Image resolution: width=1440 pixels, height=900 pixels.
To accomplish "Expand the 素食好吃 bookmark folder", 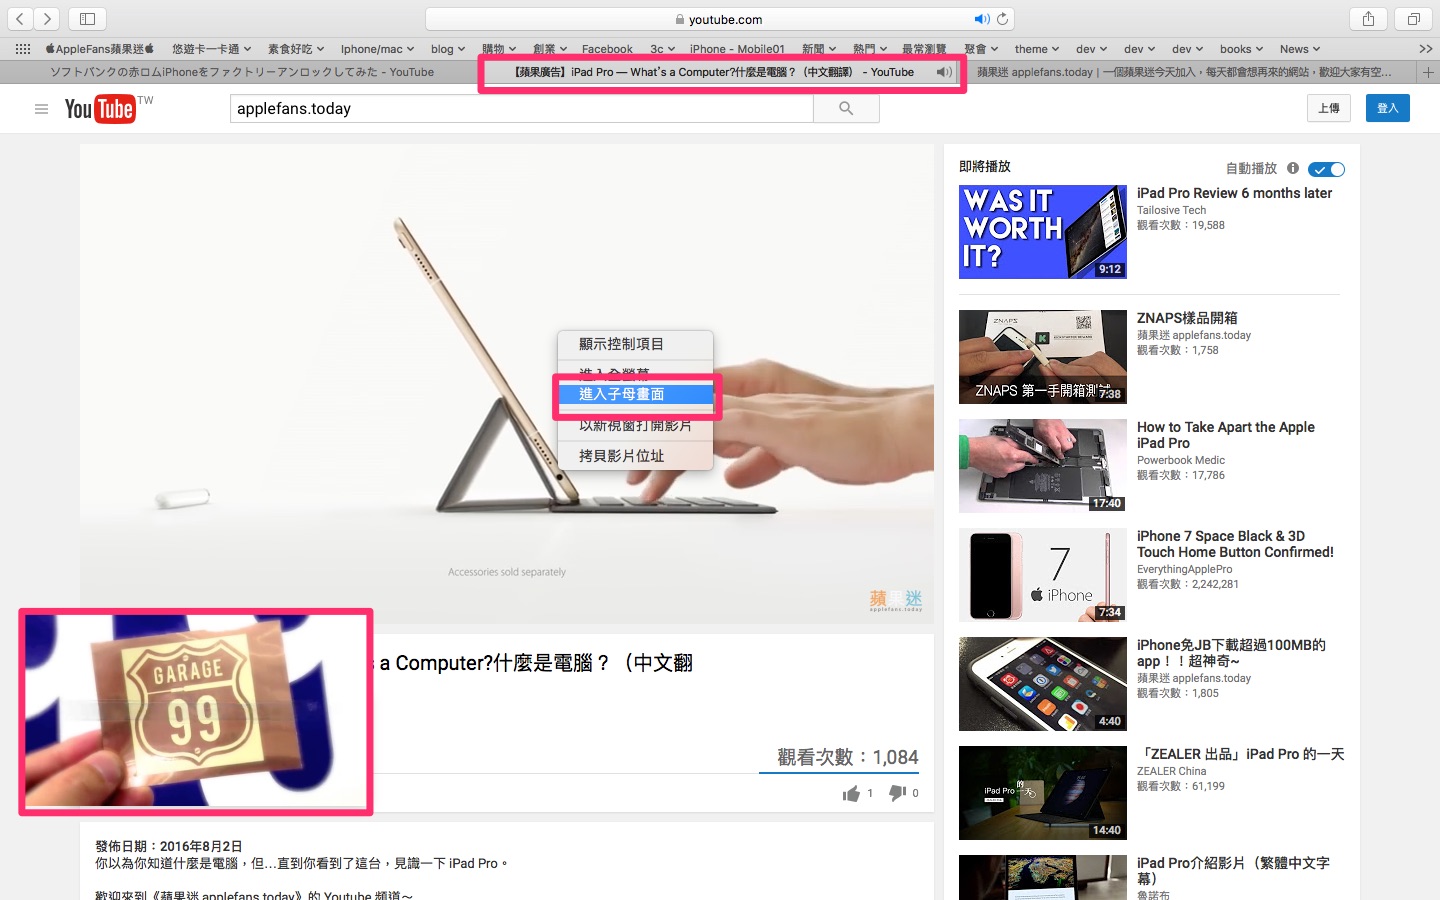I will 295,48.
